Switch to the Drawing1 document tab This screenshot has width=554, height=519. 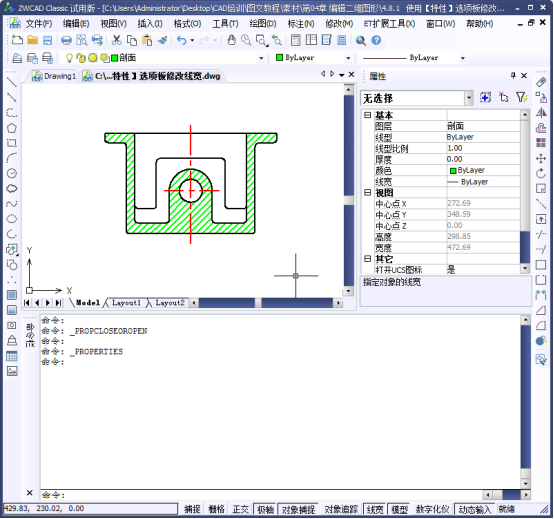(54, 76)
